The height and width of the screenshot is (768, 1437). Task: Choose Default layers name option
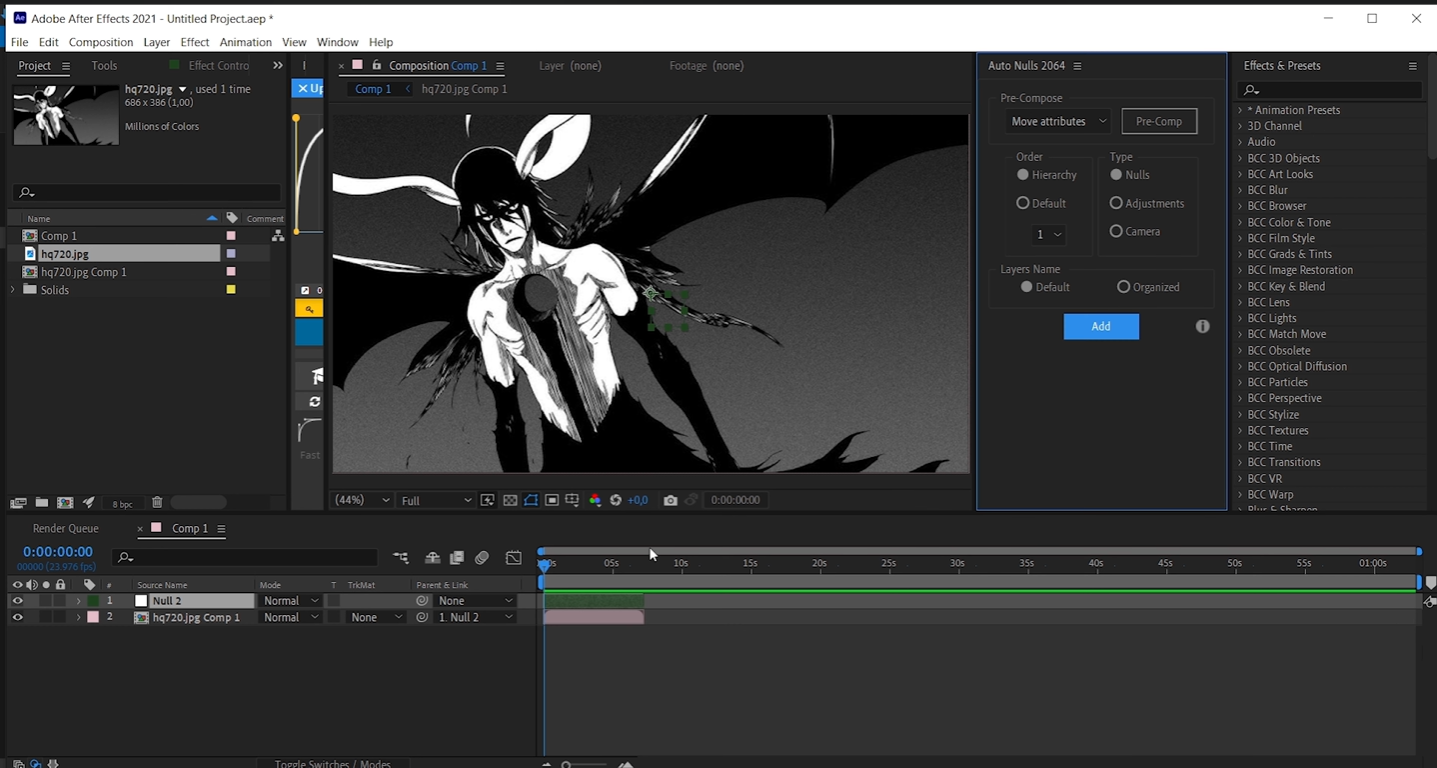[1027, 287]
